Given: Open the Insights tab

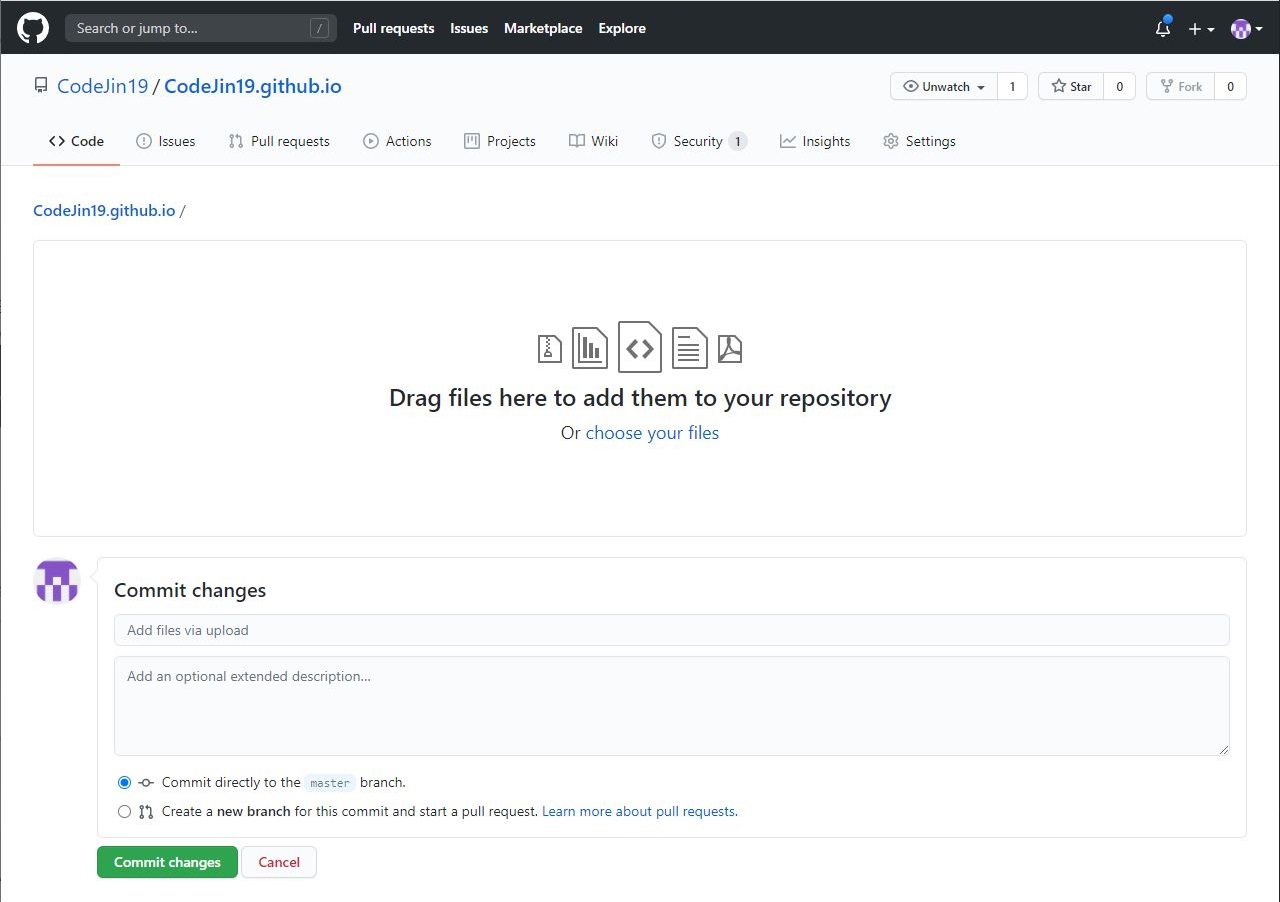Looking at the screenshot, I should [815, 141].
